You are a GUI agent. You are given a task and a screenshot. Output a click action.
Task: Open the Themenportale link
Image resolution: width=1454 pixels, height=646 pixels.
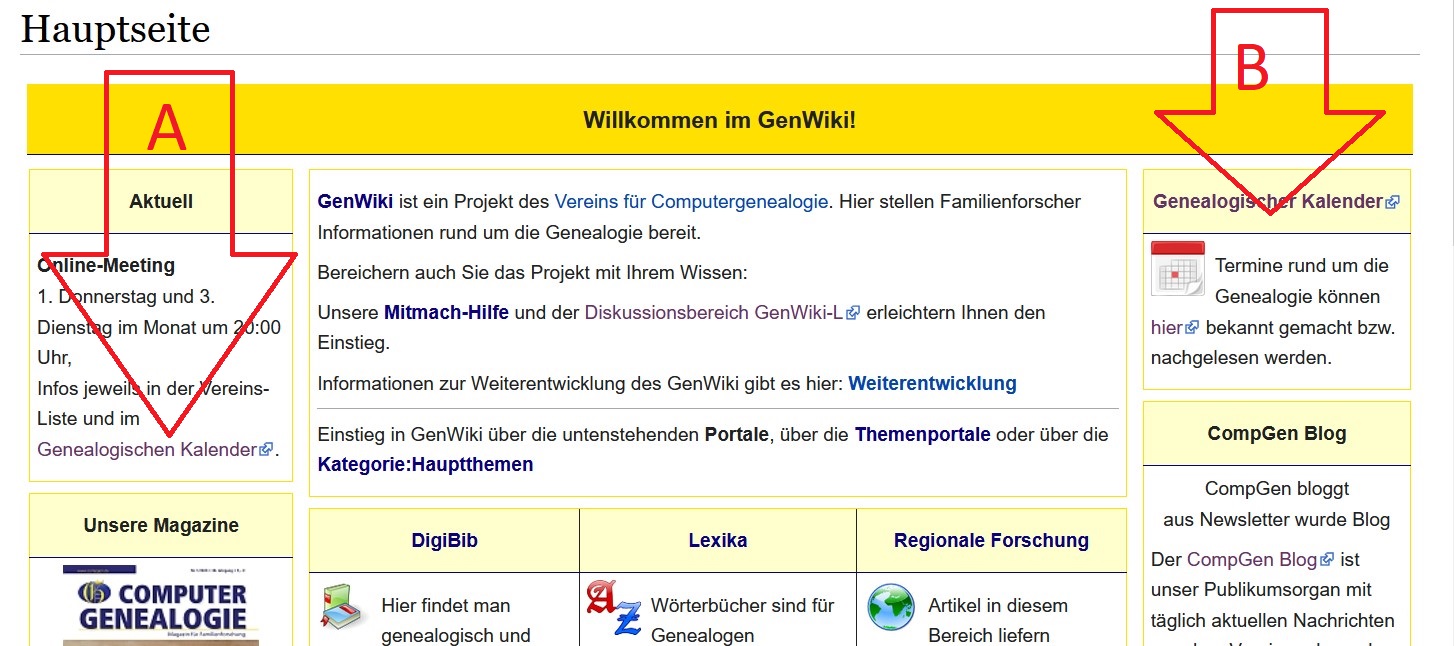(x=922, y=435)
